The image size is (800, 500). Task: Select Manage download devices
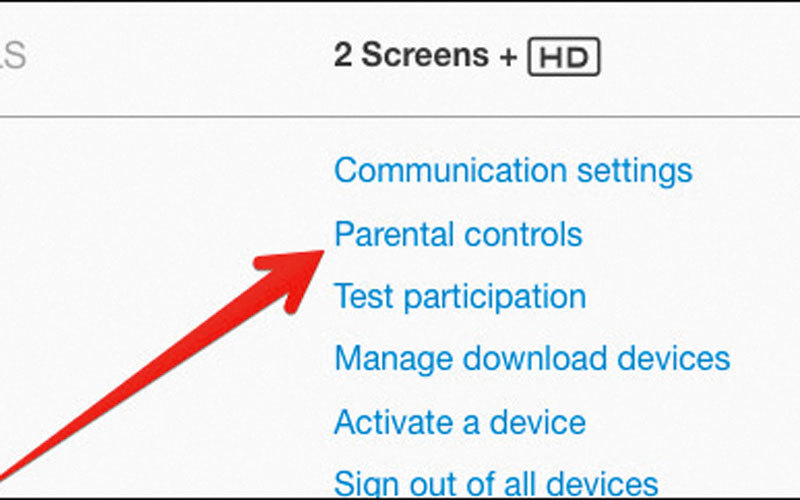tap(531, 358)
